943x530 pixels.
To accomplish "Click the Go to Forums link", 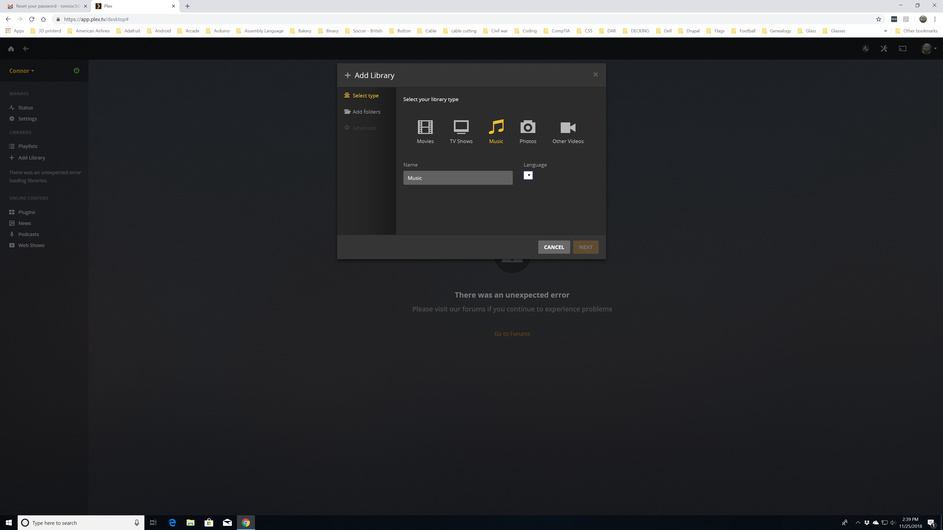I will click(x=512, y=334).
